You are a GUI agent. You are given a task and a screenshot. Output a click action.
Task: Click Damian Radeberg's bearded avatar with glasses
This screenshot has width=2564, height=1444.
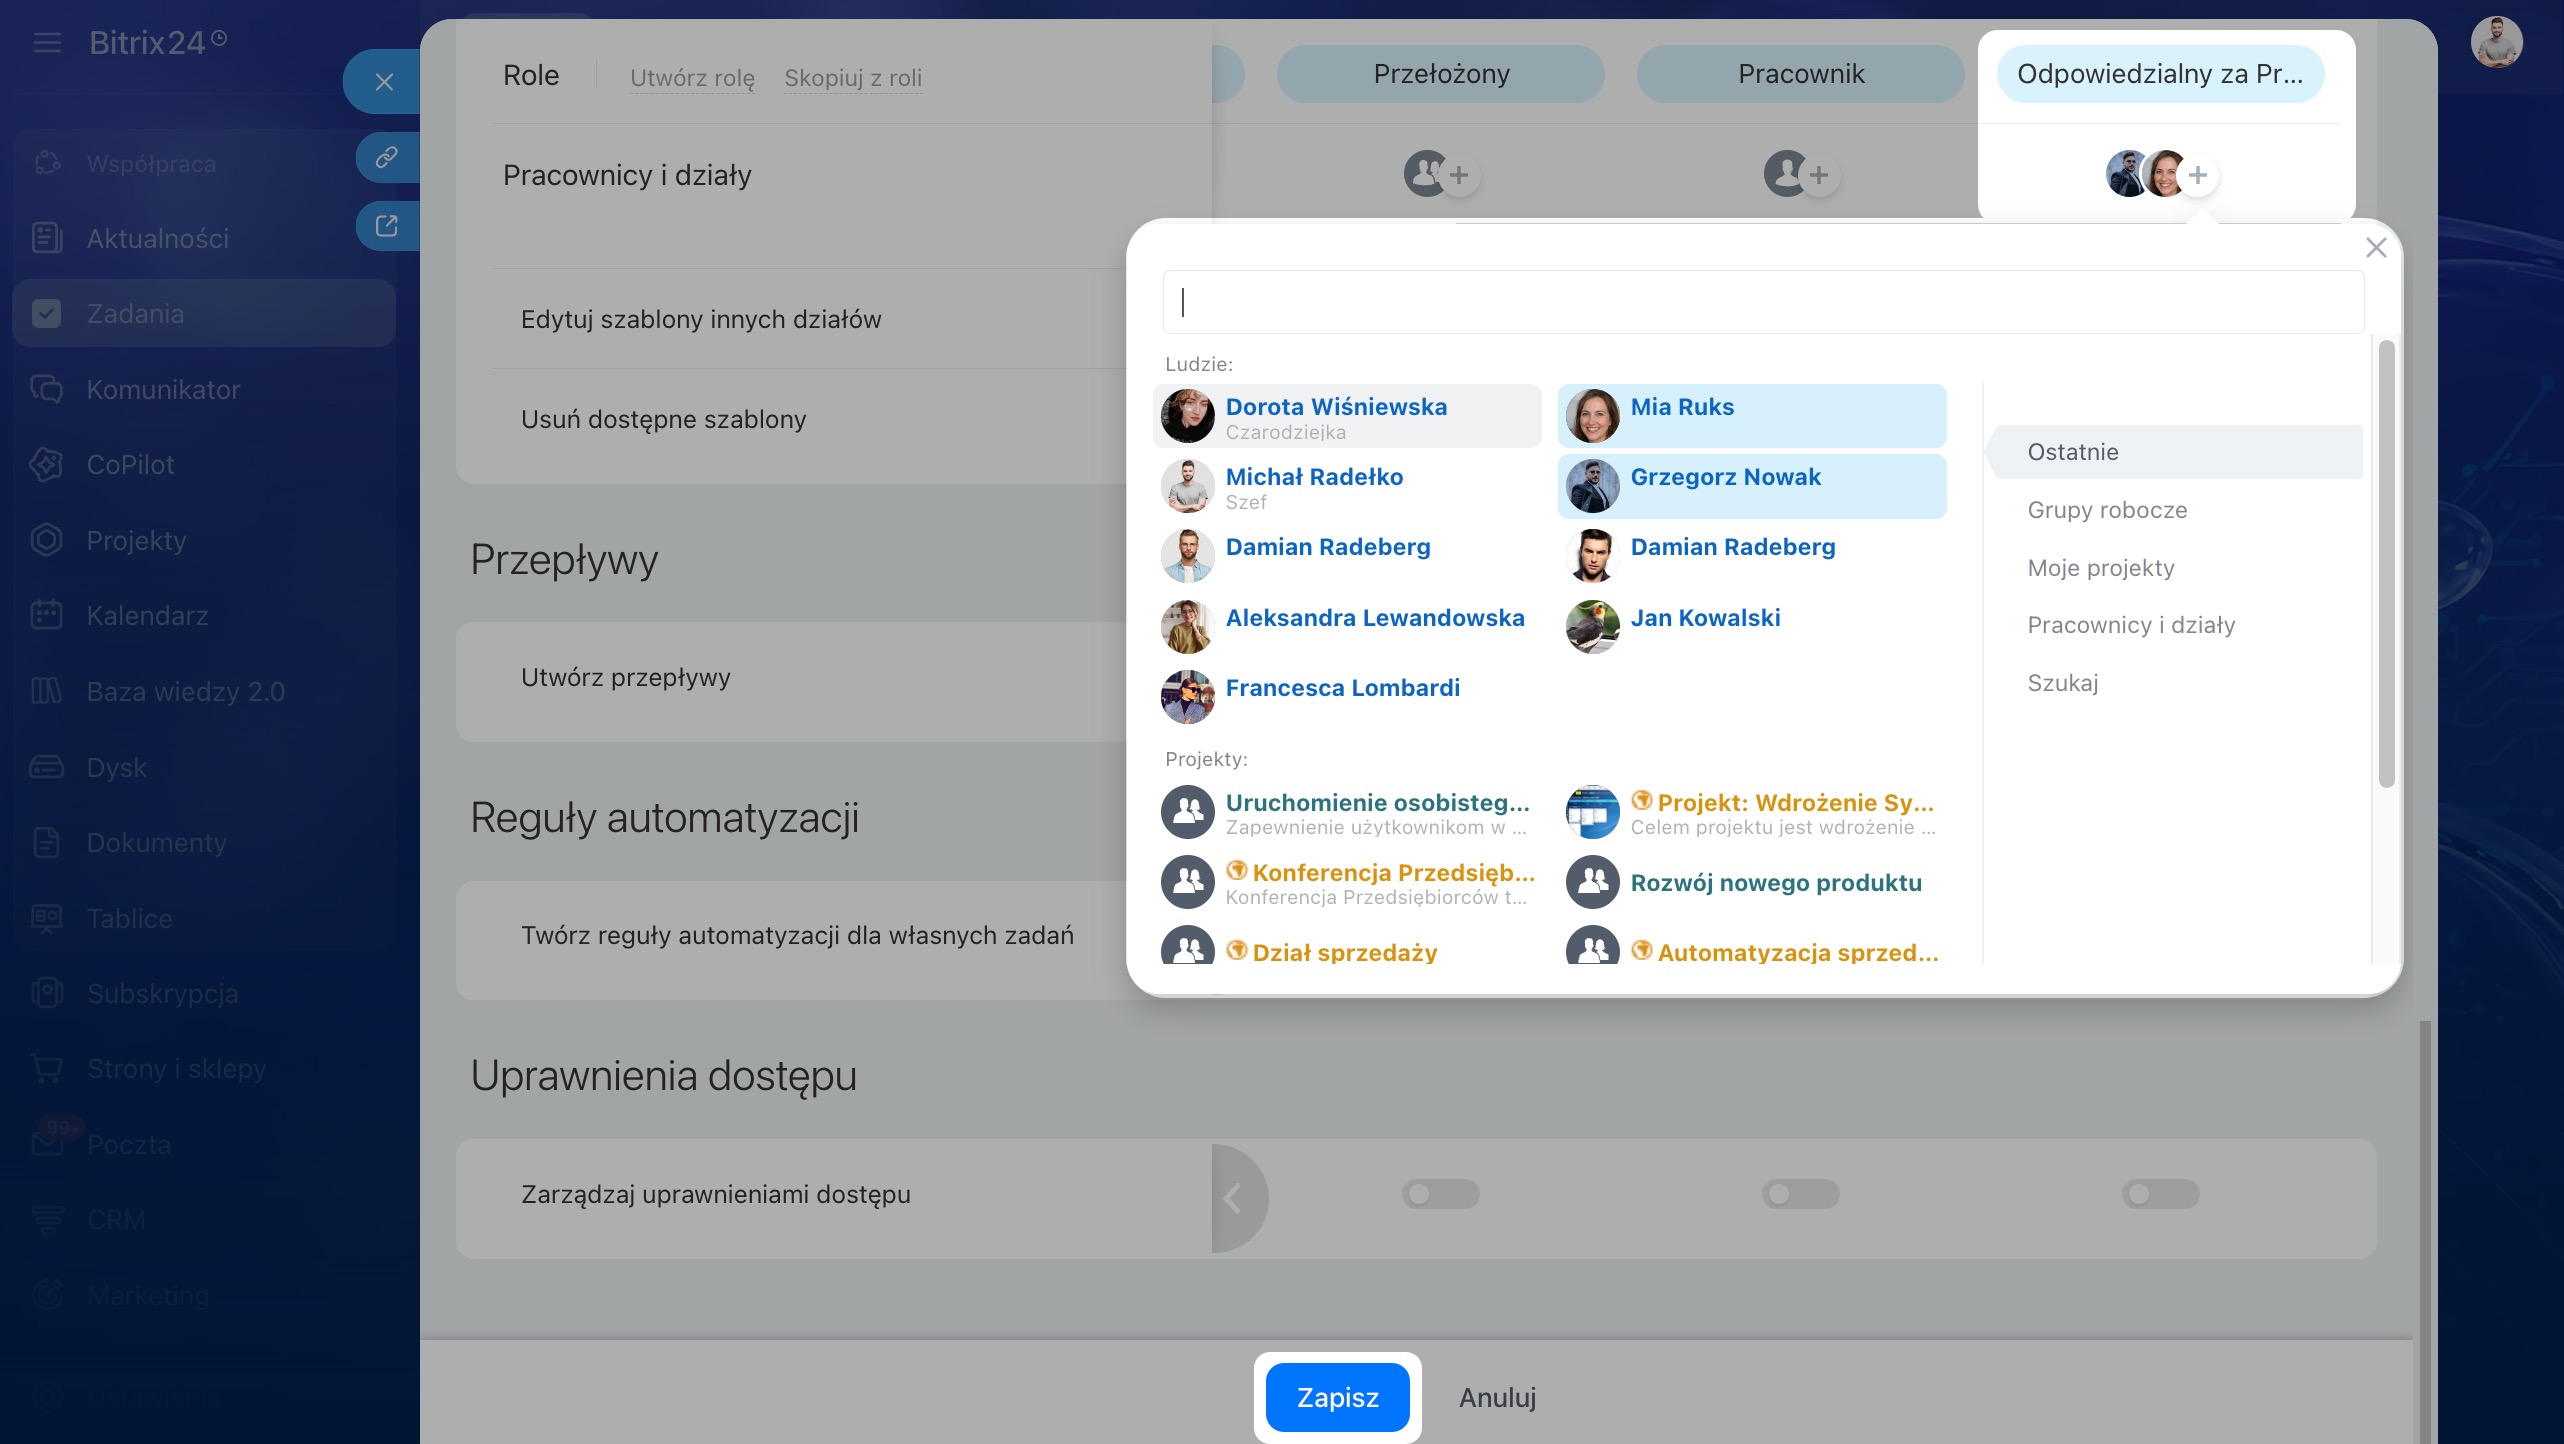1188,556
